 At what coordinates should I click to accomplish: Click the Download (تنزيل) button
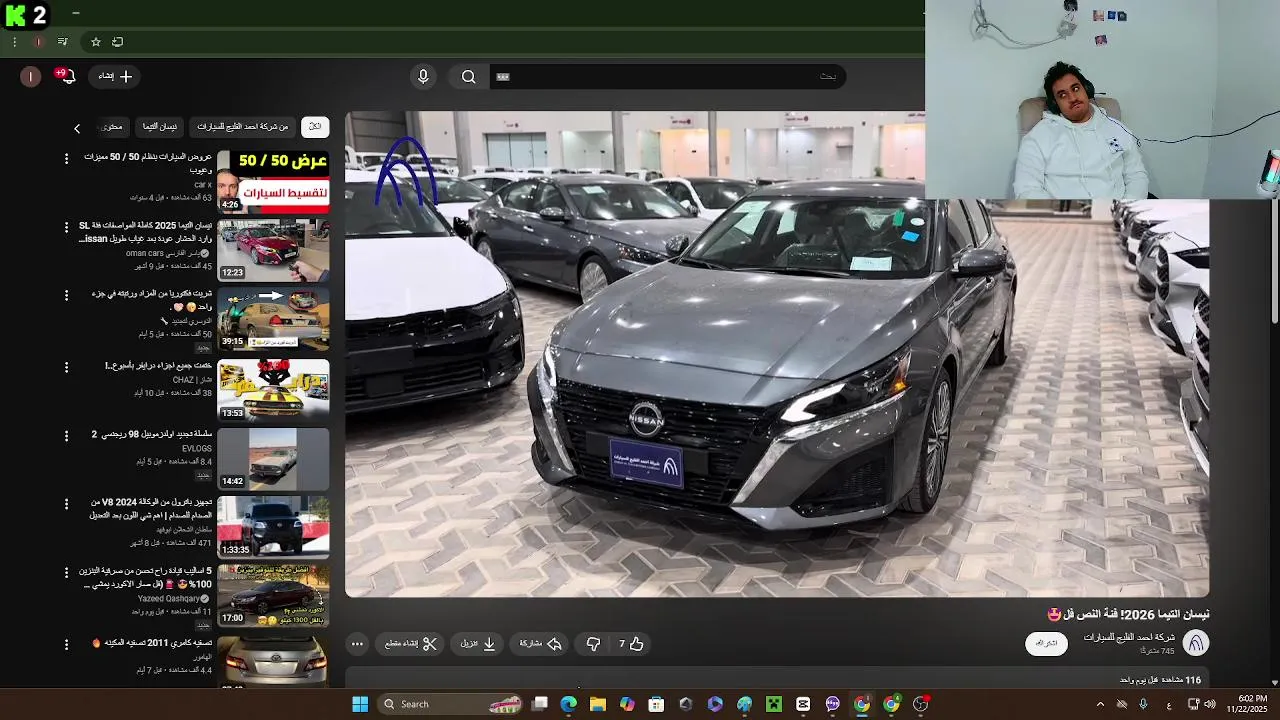(478, 644)
